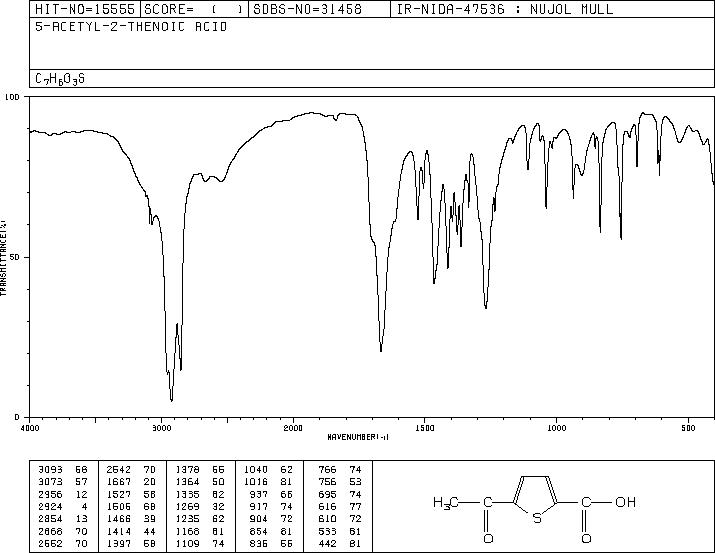Click the SDBS-NO=31458 header cell

(x=319, y=9)
